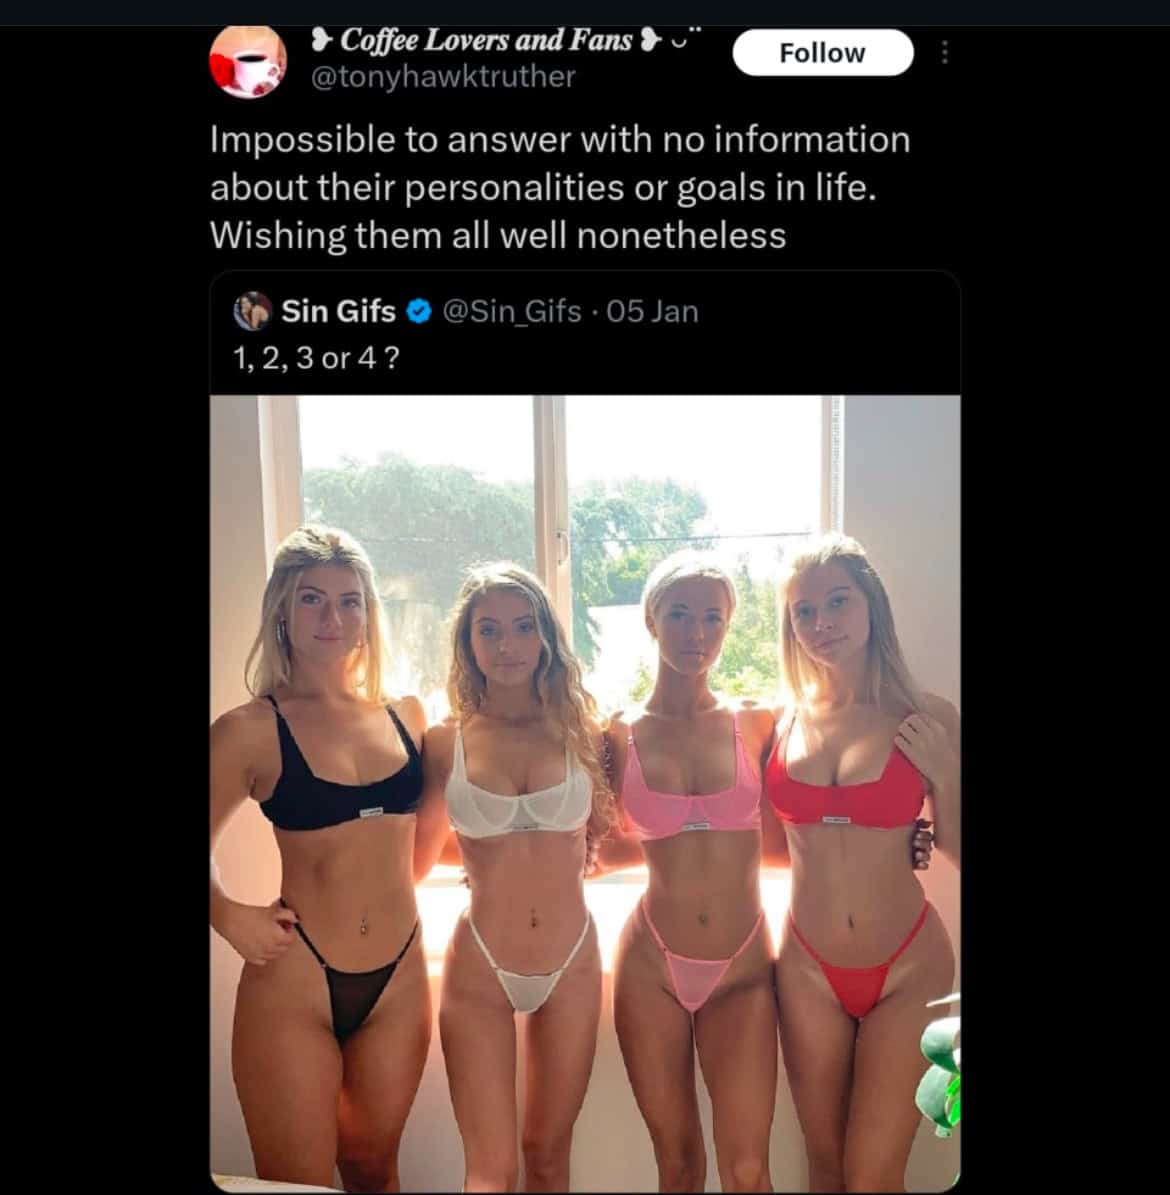1170x1195 pixels.
Task: Click the emoji glyph after the word Fans
Action: [x=650, y=40]
